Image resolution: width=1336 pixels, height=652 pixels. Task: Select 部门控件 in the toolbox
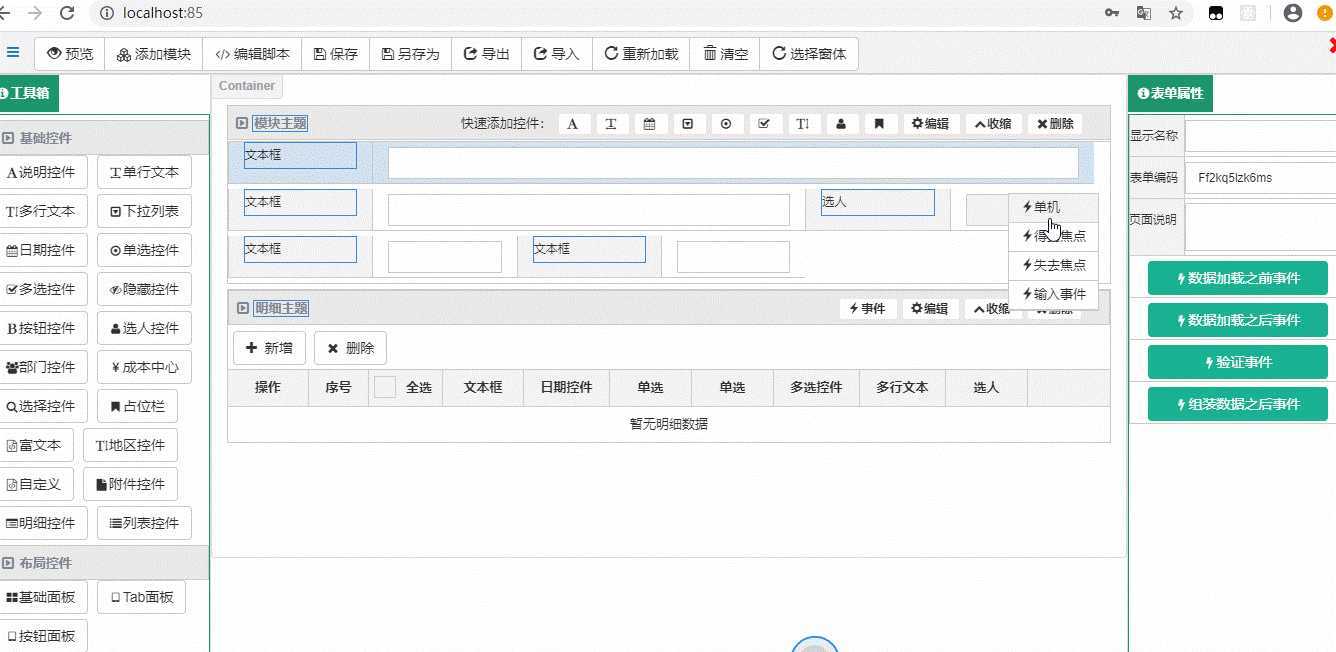tap(42, 367)
